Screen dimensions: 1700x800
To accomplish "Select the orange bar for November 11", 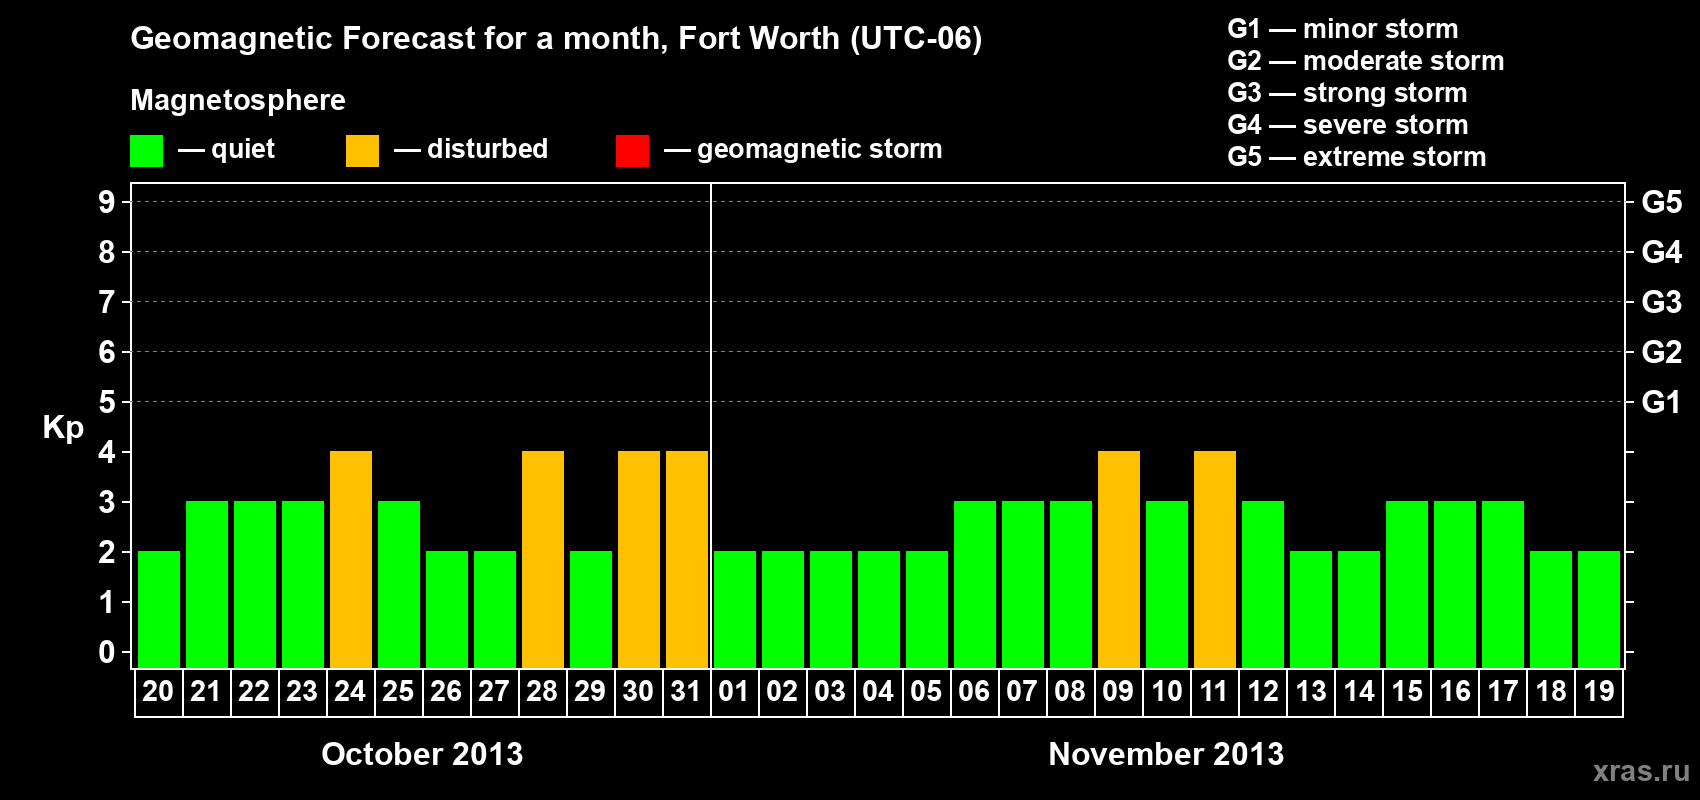I will point(1215,559).
